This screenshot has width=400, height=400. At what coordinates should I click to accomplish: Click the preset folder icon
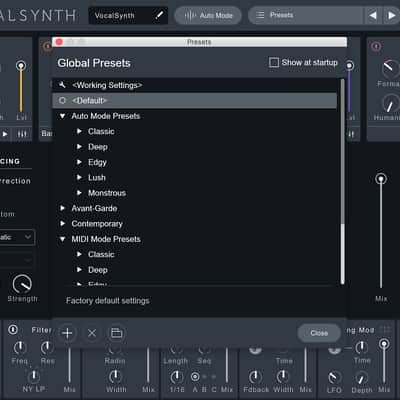pyautogui.click(x=116, y=333)
